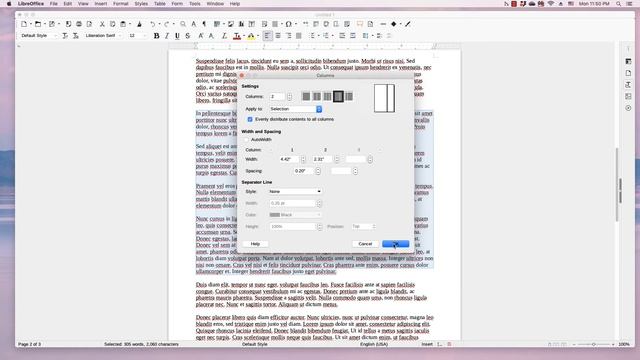Open the New document dropdown arrow
The width and height of the screenshot is (640, 360).
click(31, 24)
